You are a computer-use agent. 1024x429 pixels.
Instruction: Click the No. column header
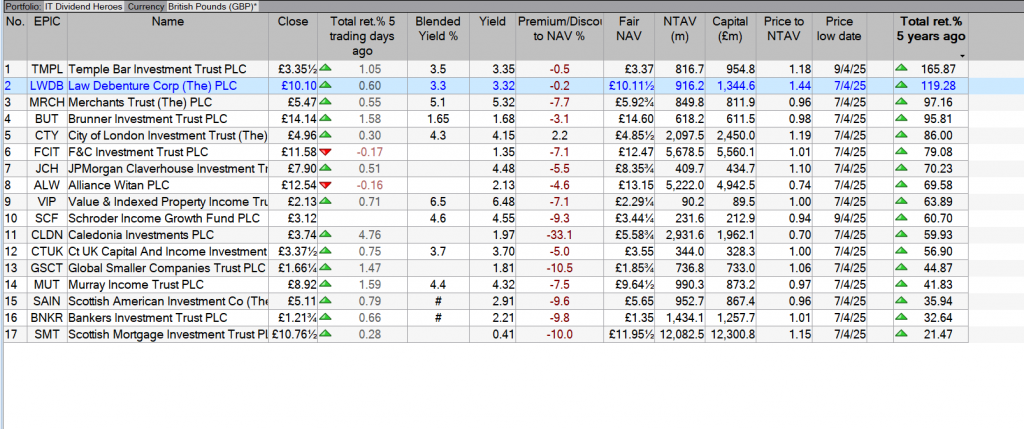tap(15, 37)
